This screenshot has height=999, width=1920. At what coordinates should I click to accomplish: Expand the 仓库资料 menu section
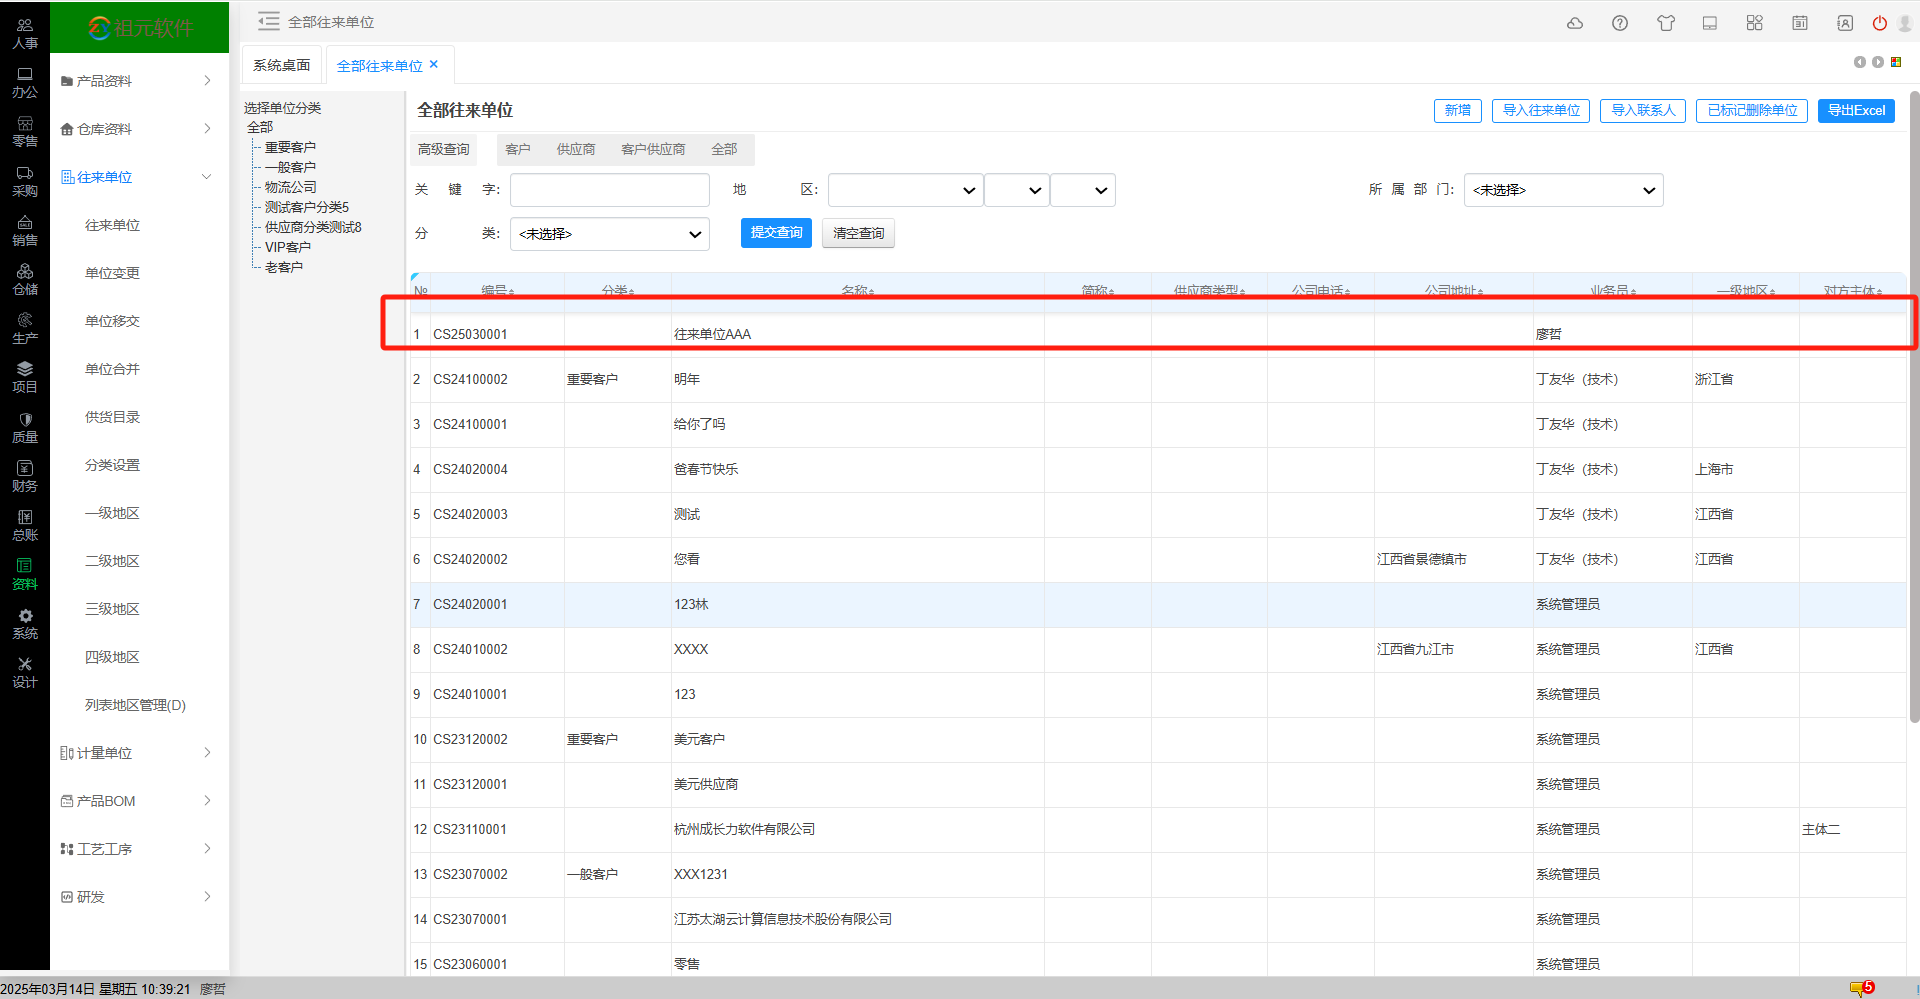point(139,129)
